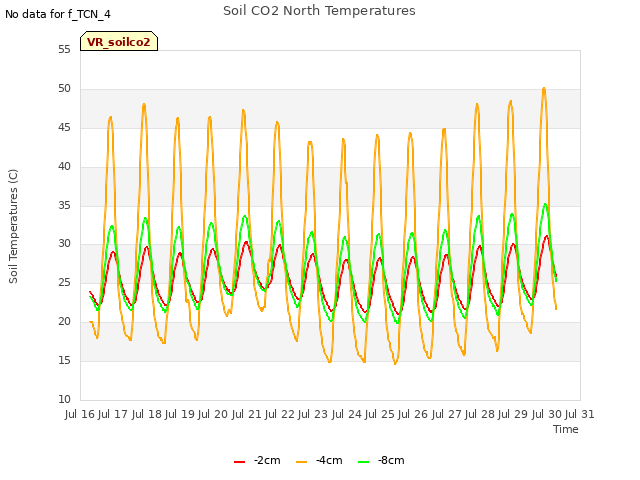Click the red -2cm legend swatch
The height and width of the screenshot is (480, 640).
click(240, 462)
